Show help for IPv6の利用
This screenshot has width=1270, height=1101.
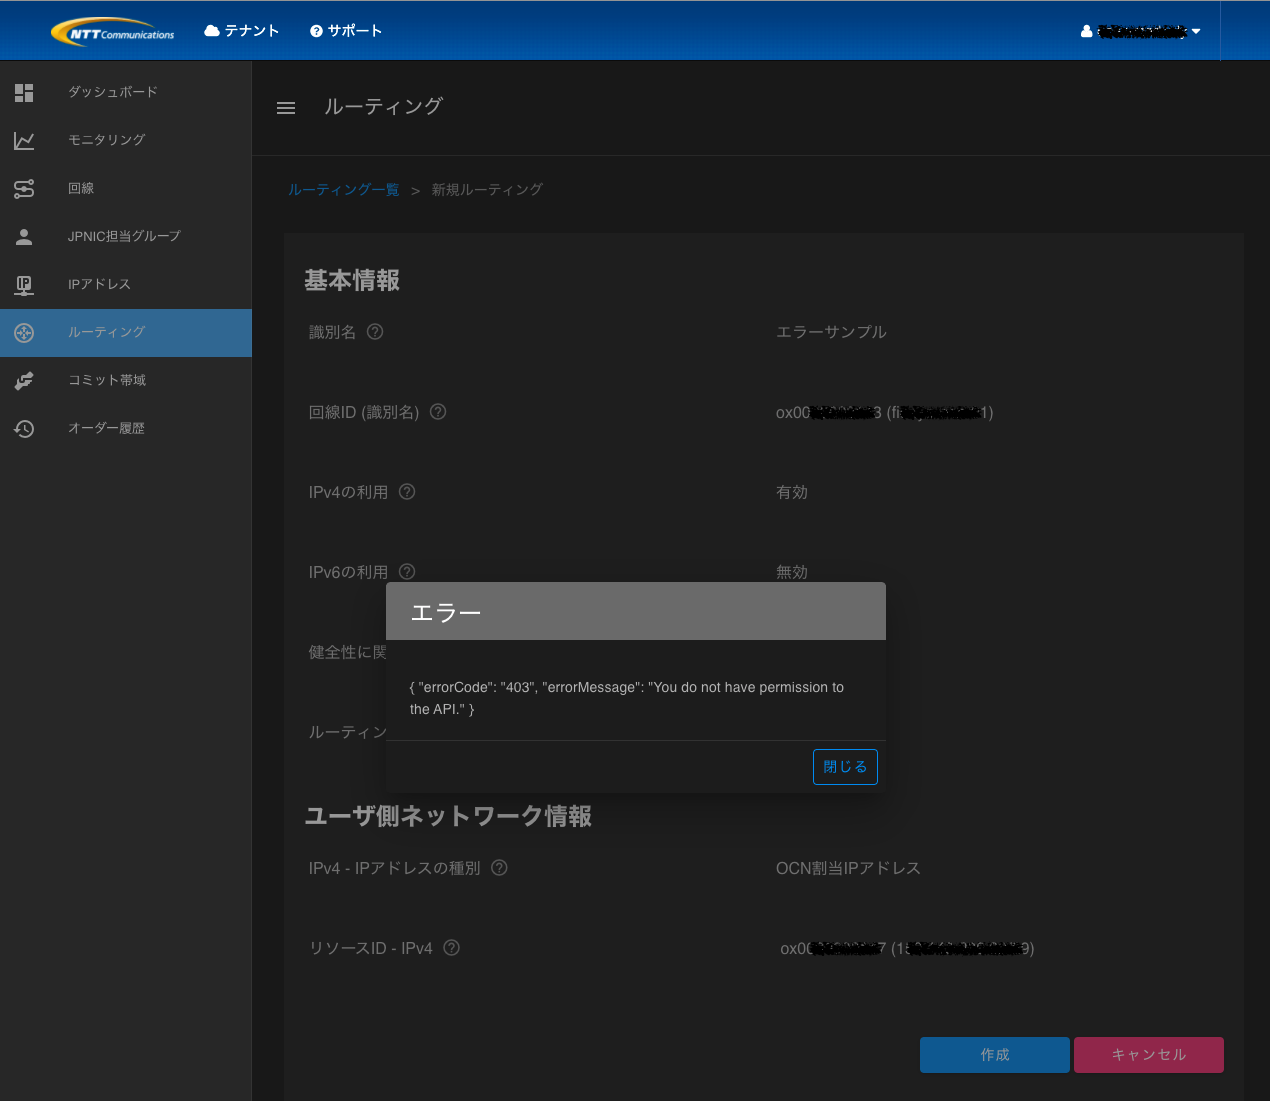[406, 571]
